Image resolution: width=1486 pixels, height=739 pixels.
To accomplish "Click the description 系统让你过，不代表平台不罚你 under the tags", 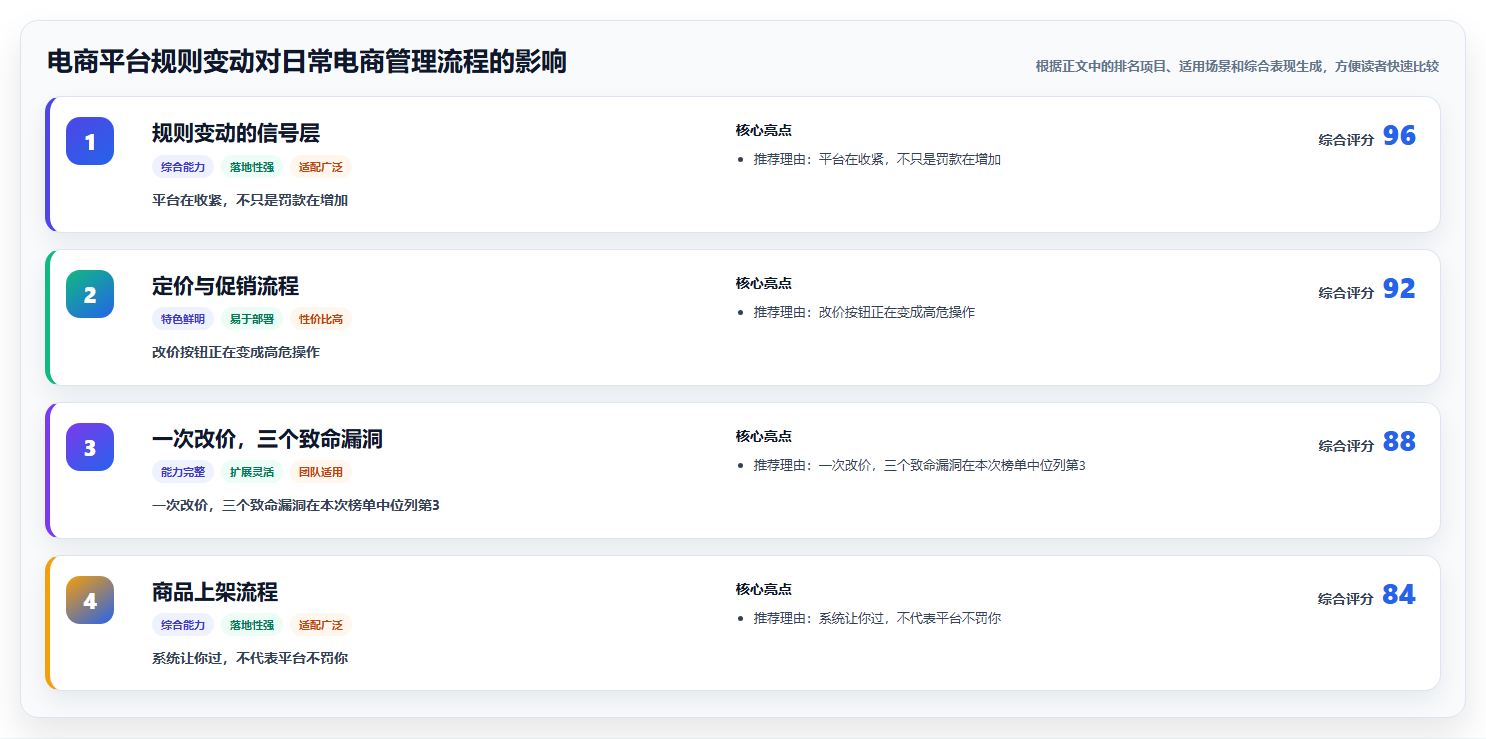I will (250, 659).
